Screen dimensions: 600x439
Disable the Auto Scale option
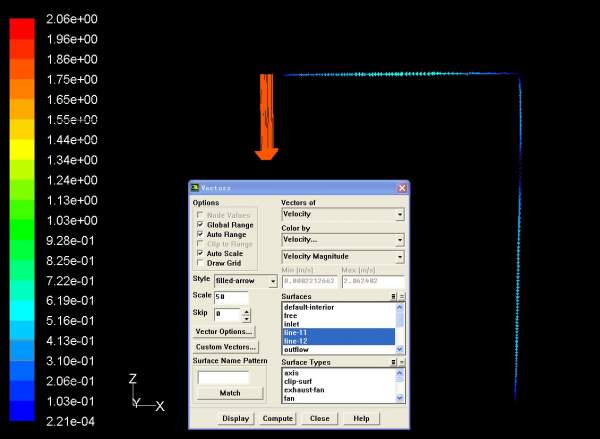click(200, 253)
